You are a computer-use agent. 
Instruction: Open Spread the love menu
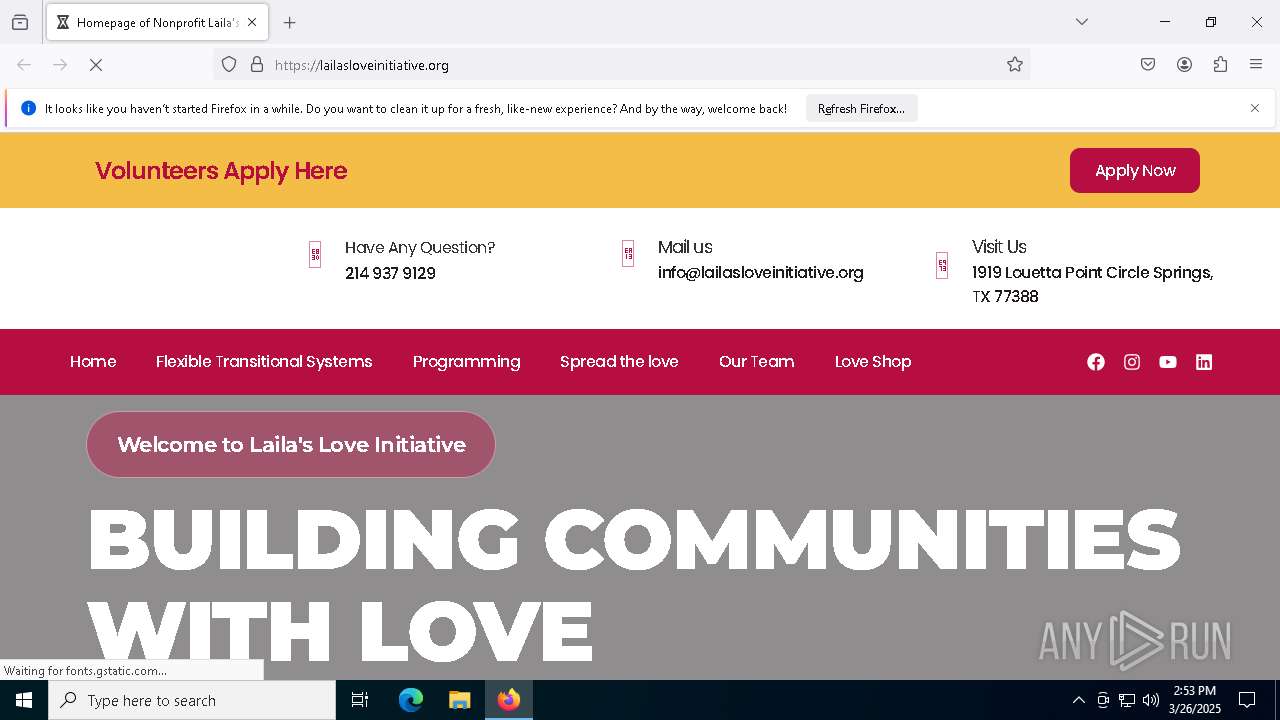(x=619, y=362)
